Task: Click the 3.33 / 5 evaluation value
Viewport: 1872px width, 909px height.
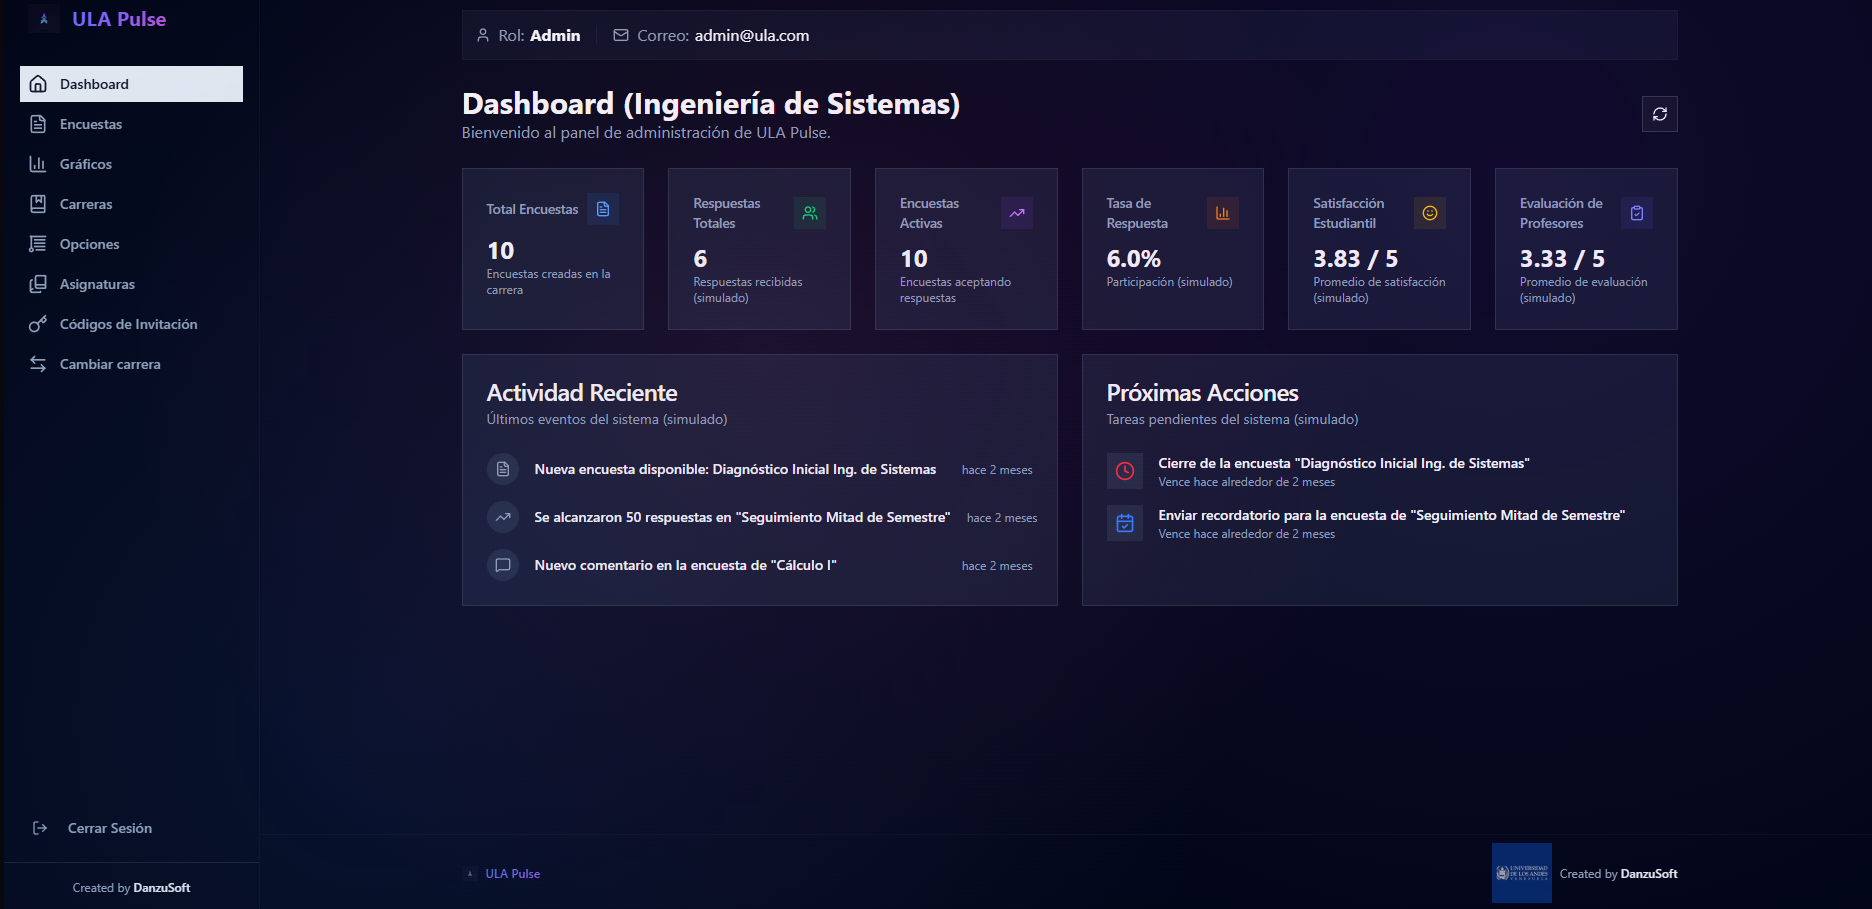Action: (1562, 259)
